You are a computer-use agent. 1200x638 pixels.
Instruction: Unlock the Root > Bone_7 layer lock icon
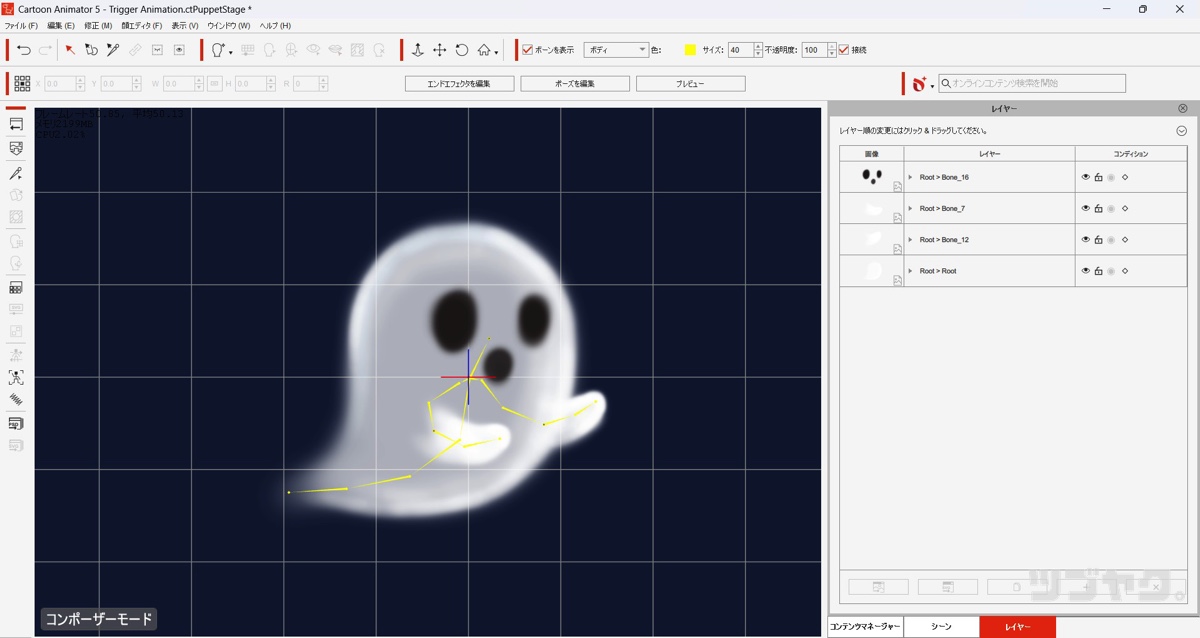tap(1098, 209)
